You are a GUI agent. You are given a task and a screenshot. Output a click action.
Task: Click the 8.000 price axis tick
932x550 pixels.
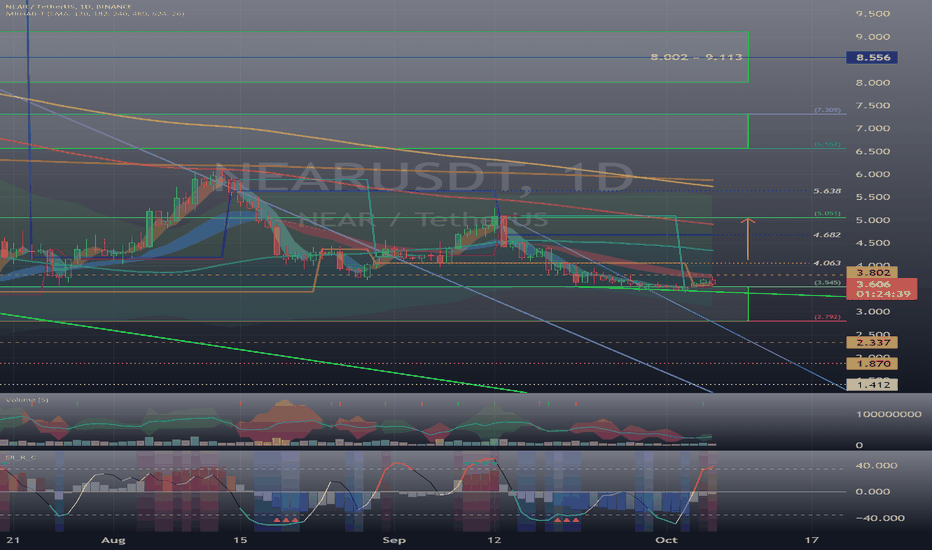coord(873,83)
